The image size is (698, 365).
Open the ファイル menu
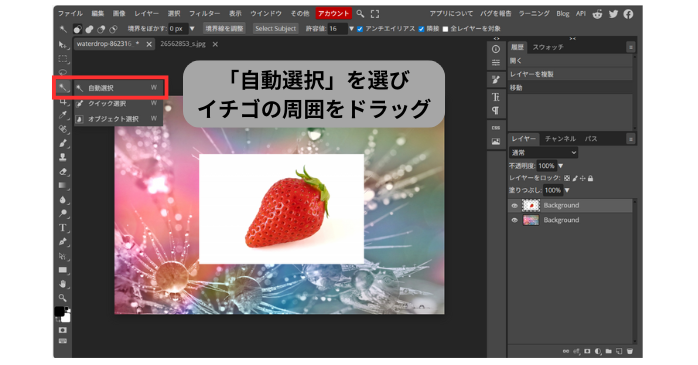click(70, 14)
